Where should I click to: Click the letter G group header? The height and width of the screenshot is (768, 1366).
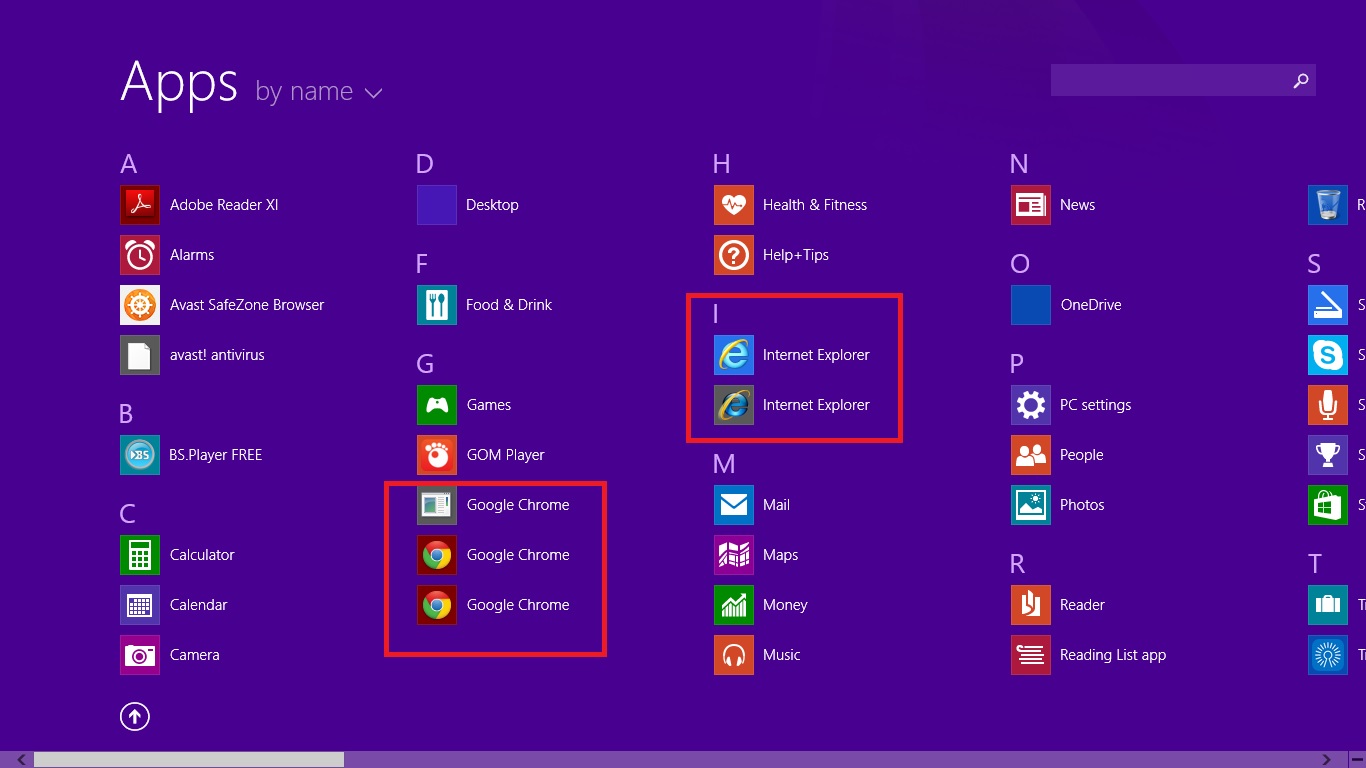(x=425, y=364)
